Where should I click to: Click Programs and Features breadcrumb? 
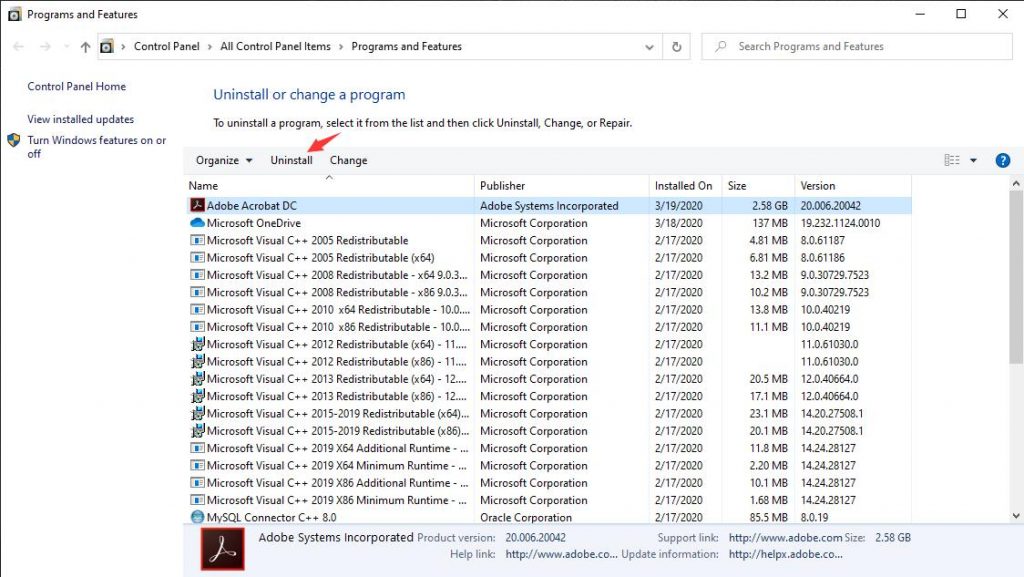pos(406,46)
